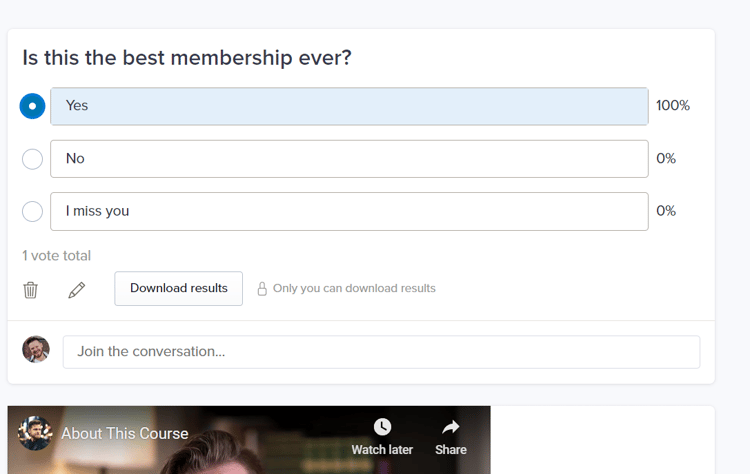Select the I miss you radio button
The width and height of the screenshot is (750, 474).
(x=33, y=211)
